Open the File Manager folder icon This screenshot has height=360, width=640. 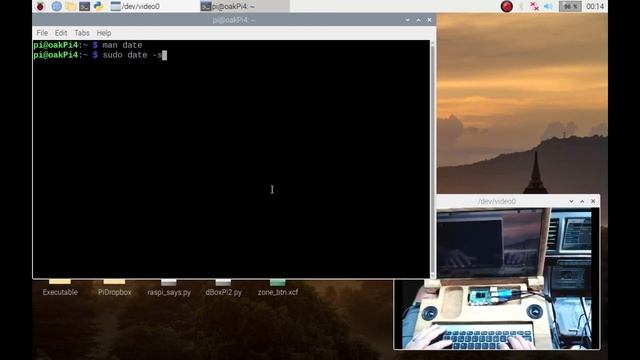click(x=71, y=6)
